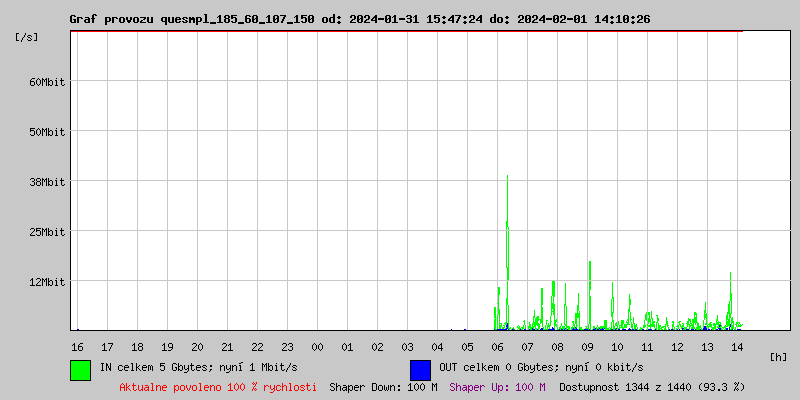Screen dimensions: 800x400
Task: Click the blue OUT legend color swatch
Action: click(420, 369)
